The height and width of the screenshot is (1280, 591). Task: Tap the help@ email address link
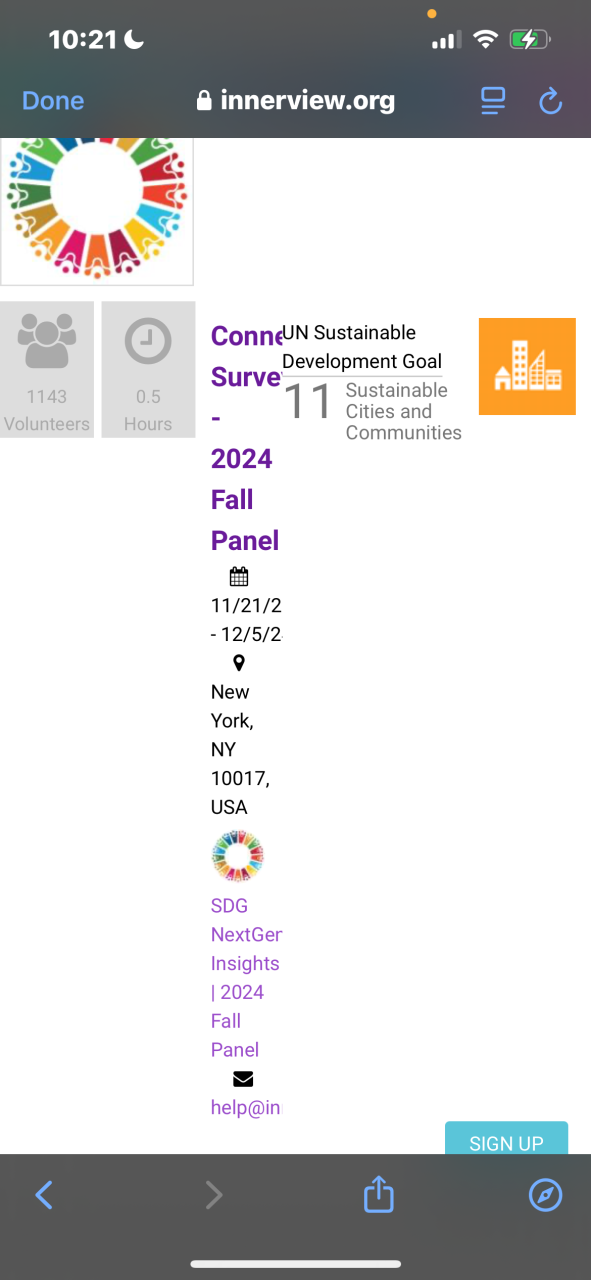[x=246, y=1107]
